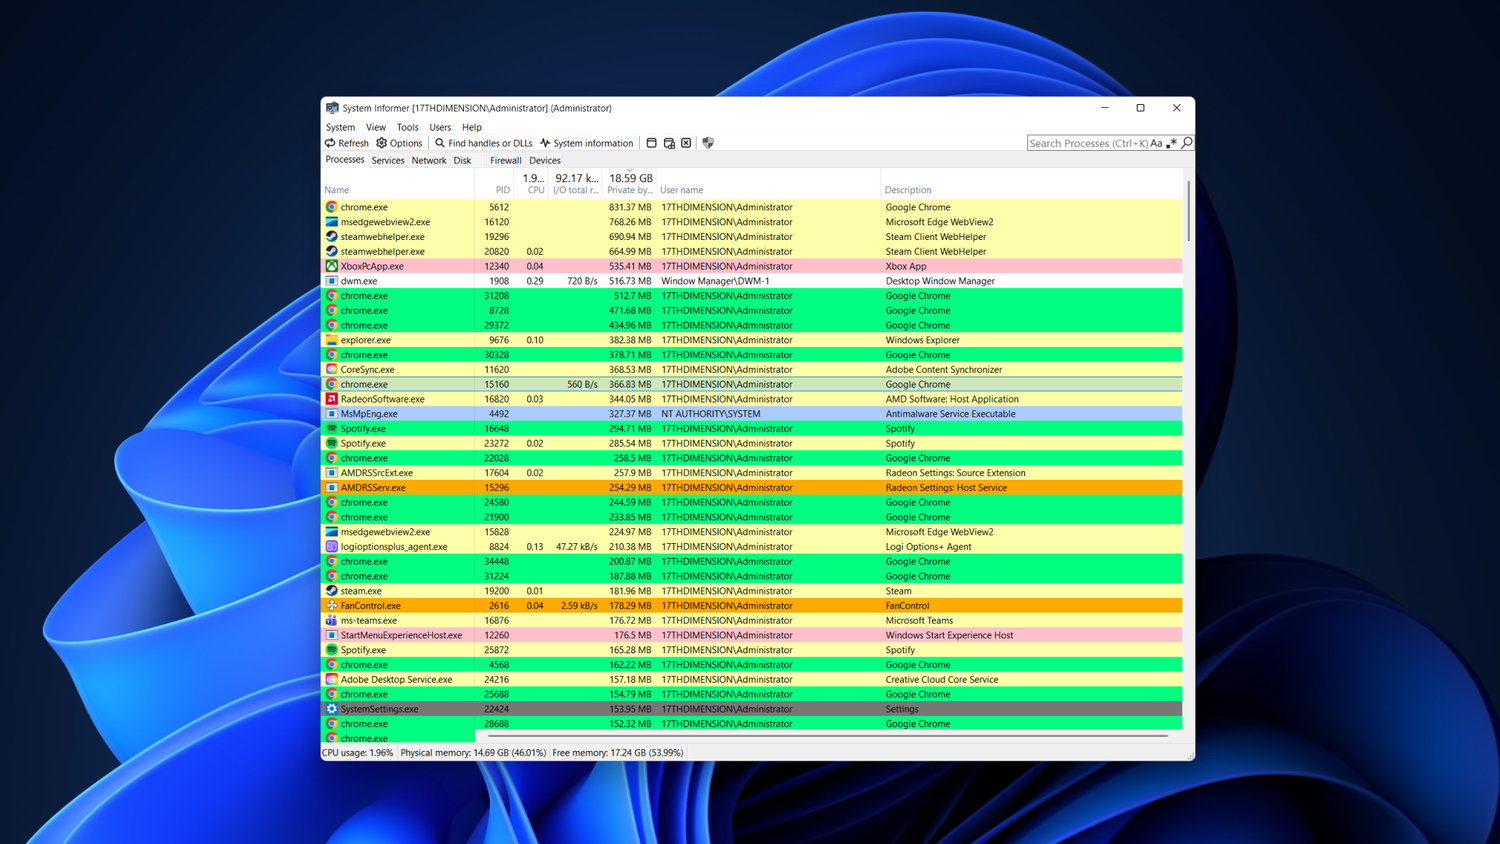The height and width of the screenshot is (844, 1500).
Task: Click the find window and kill icon
Action: click(x=686, y=143)
